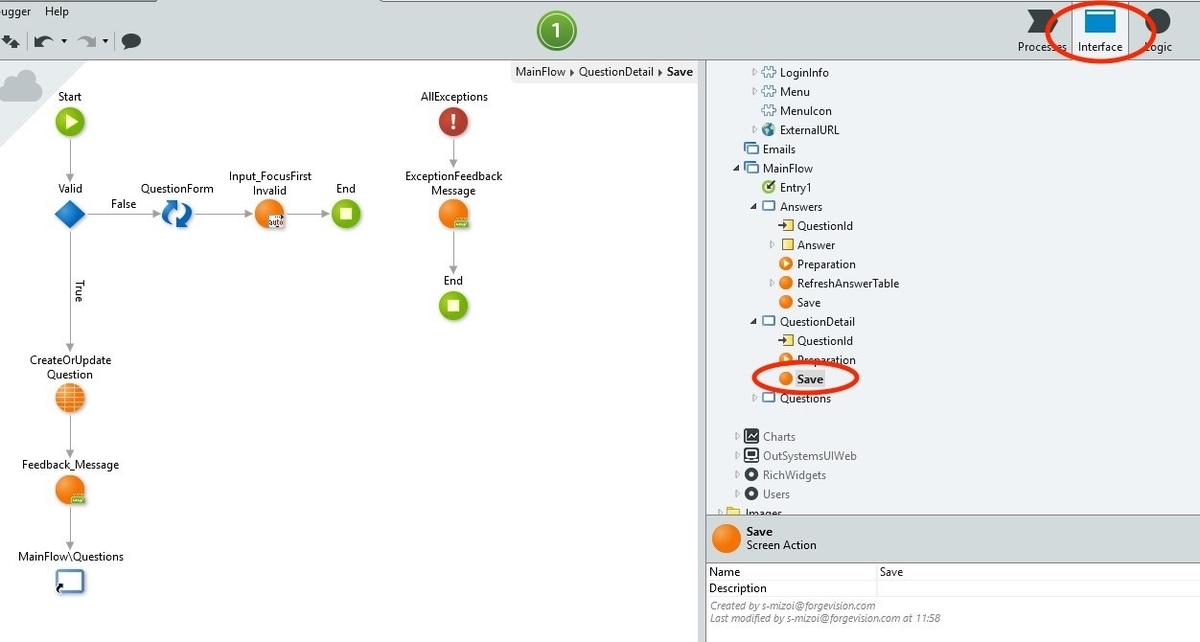Viewport: 1200px width, 642px height.
Task: Collapse the QuestionDetail screen node
Action: point(755,322)
